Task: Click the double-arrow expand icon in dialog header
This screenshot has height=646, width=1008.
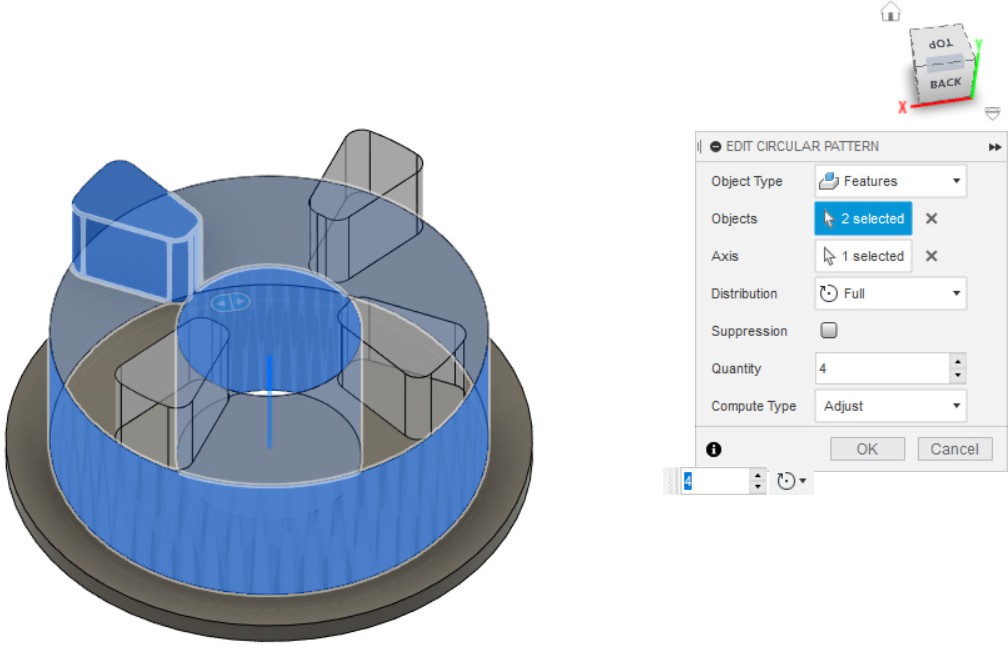Action: click(x=995, y=146)
